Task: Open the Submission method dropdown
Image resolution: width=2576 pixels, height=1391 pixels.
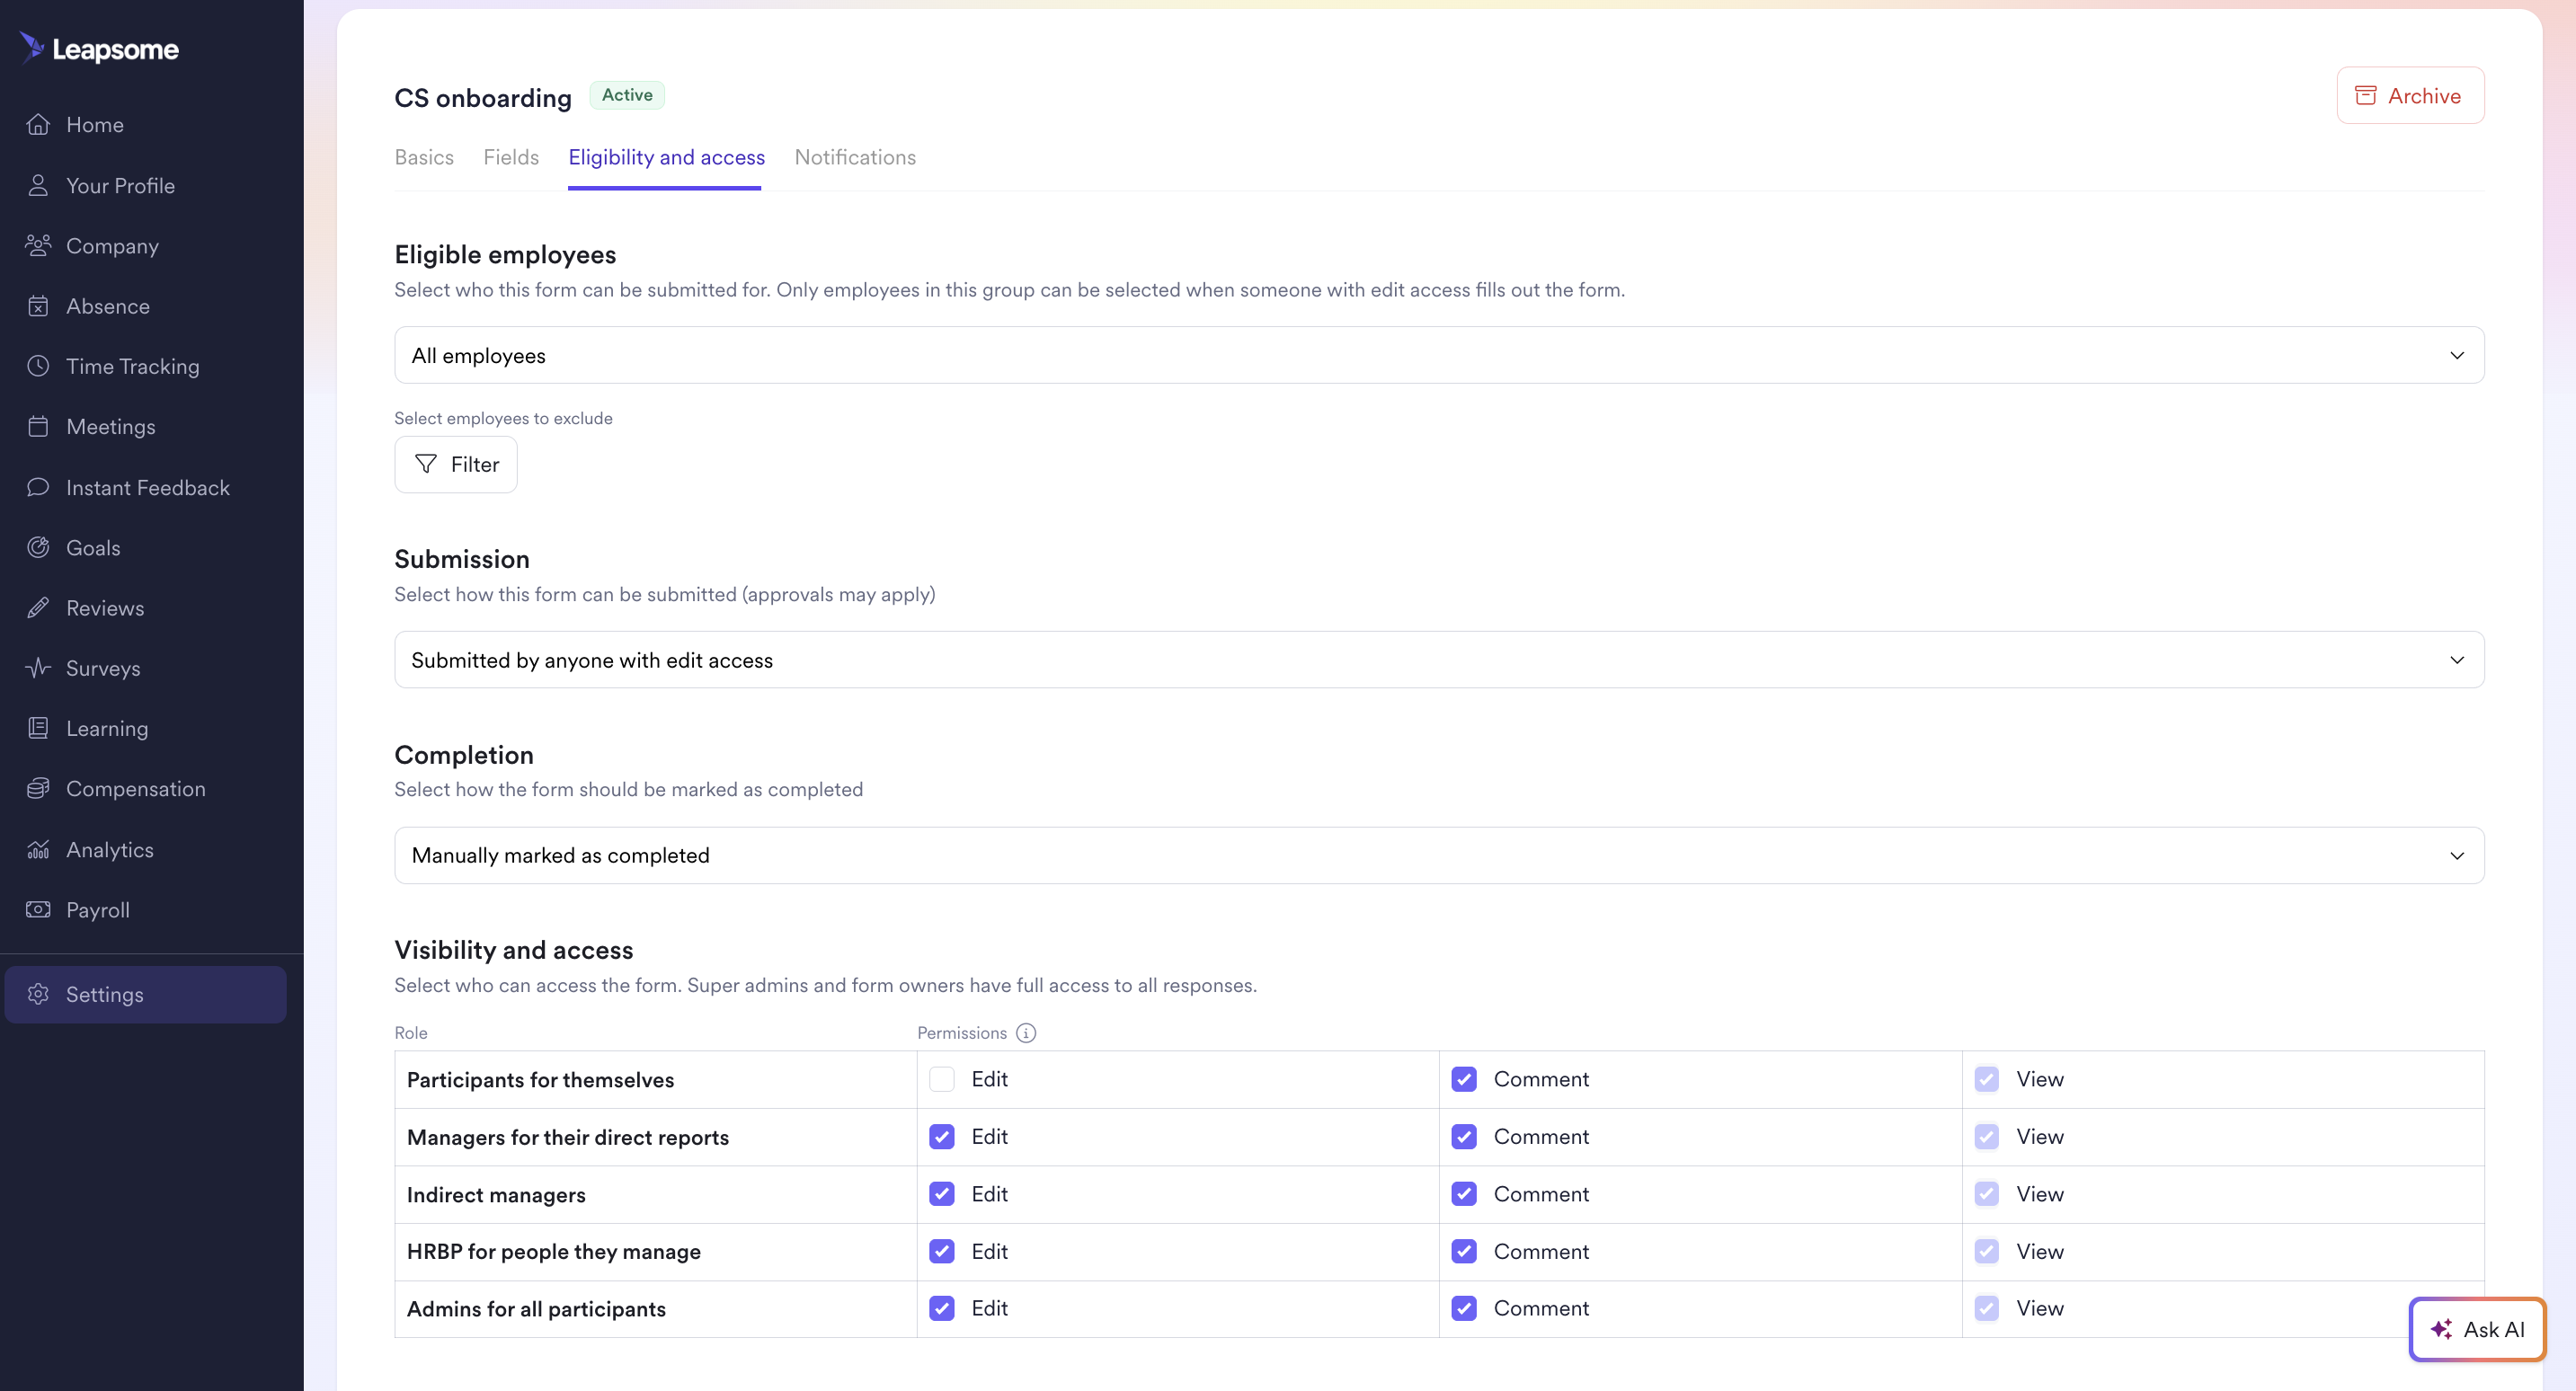Action: pyautogui.click(x=1438, y=660)
